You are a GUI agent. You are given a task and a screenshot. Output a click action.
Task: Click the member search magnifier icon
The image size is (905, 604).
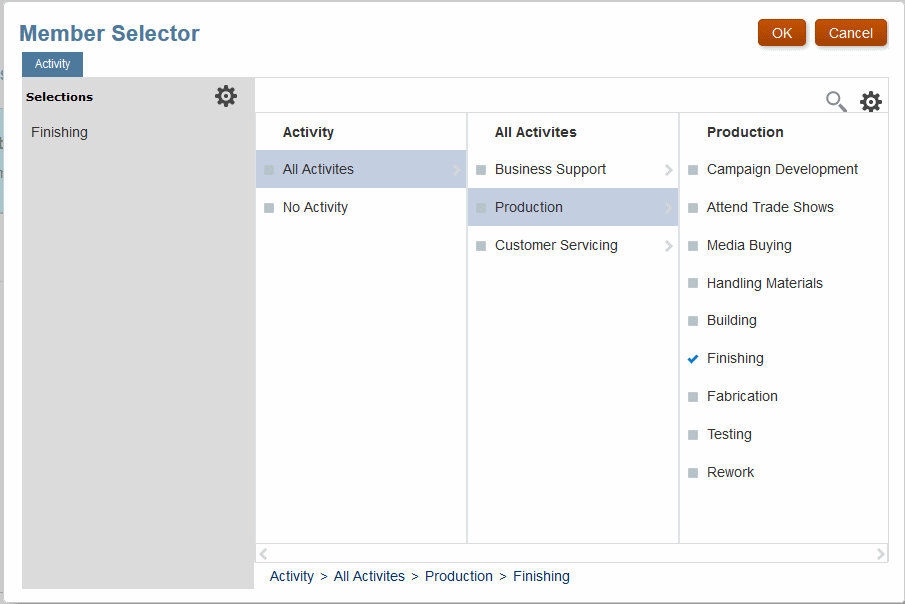835,101
